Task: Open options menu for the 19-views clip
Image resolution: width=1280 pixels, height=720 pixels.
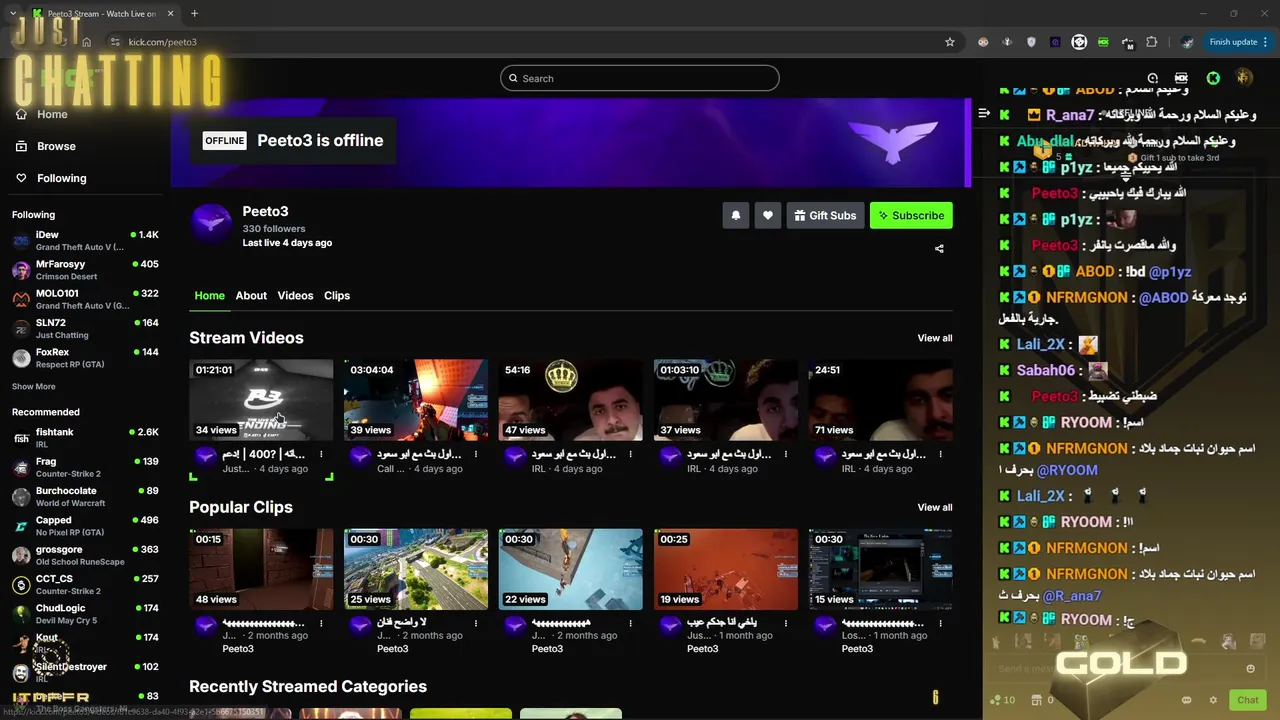Action: 785,623
